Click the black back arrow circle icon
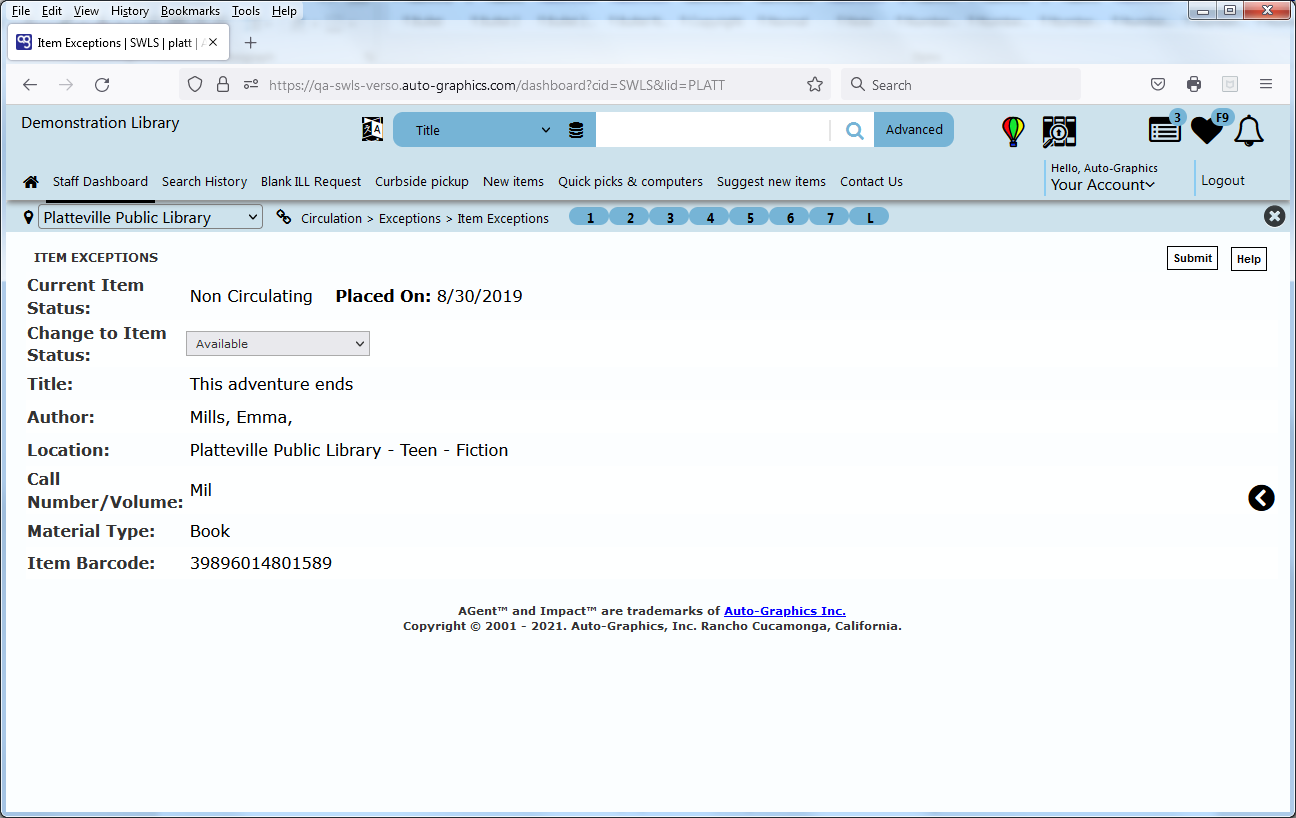 [1261, 498]
